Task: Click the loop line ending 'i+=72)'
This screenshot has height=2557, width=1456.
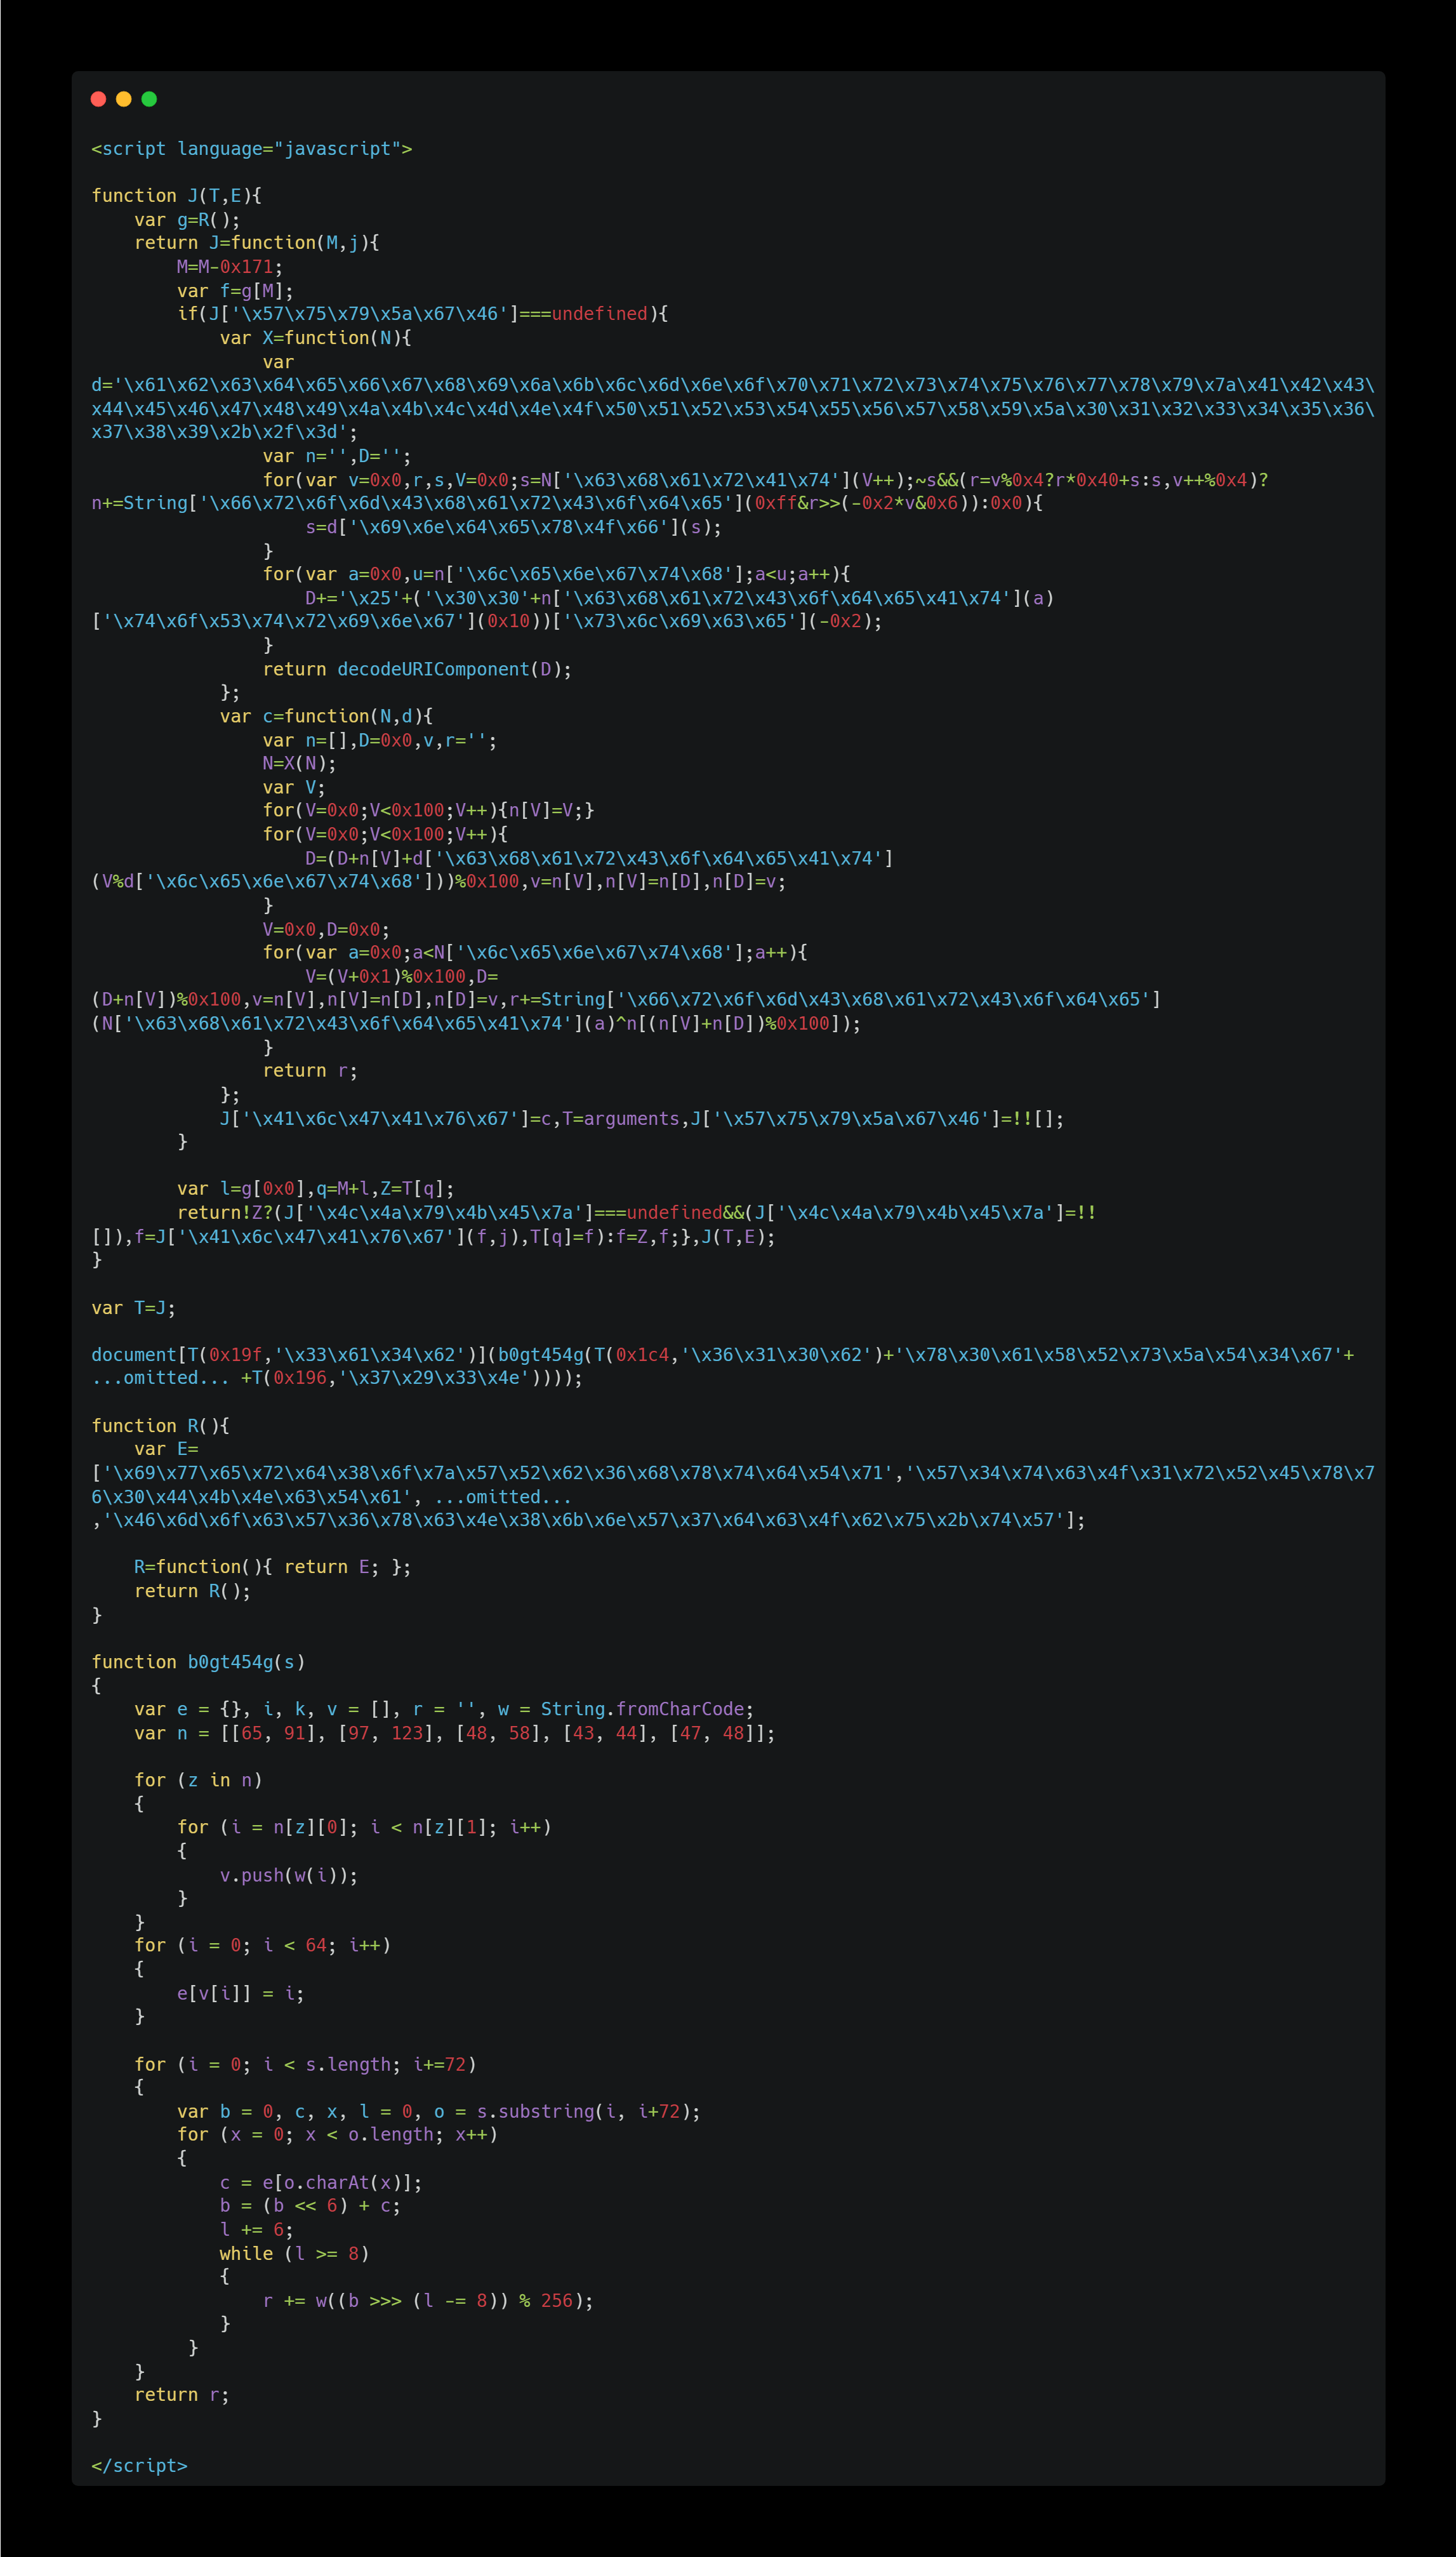Action: (x=306, y=2064)
